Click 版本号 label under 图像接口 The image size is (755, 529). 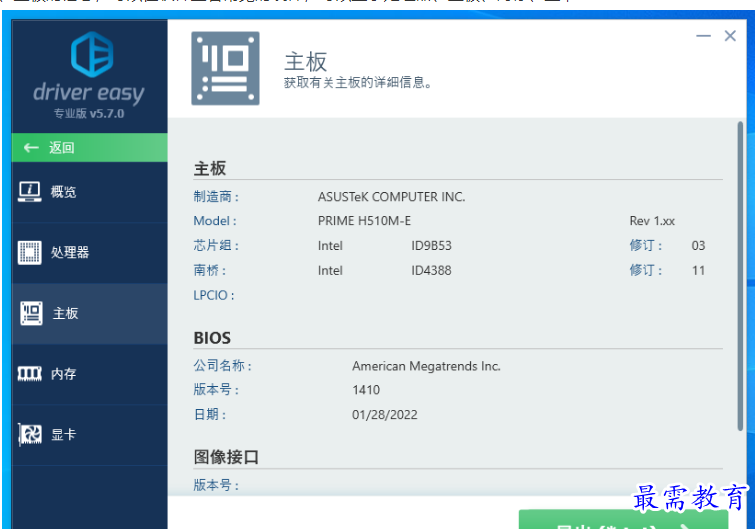[x=216, y=485]
